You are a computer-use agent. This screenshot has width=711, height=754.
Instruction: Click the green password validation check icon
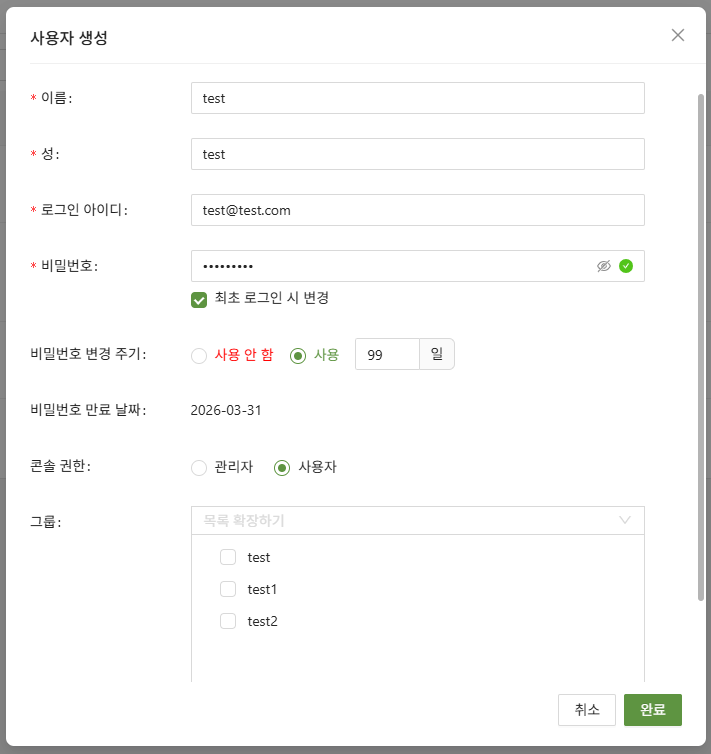626,266
